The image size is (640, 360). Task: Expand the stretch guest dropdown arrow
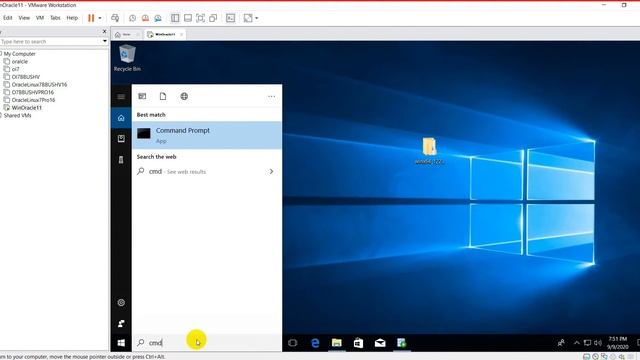coord(256,18)
